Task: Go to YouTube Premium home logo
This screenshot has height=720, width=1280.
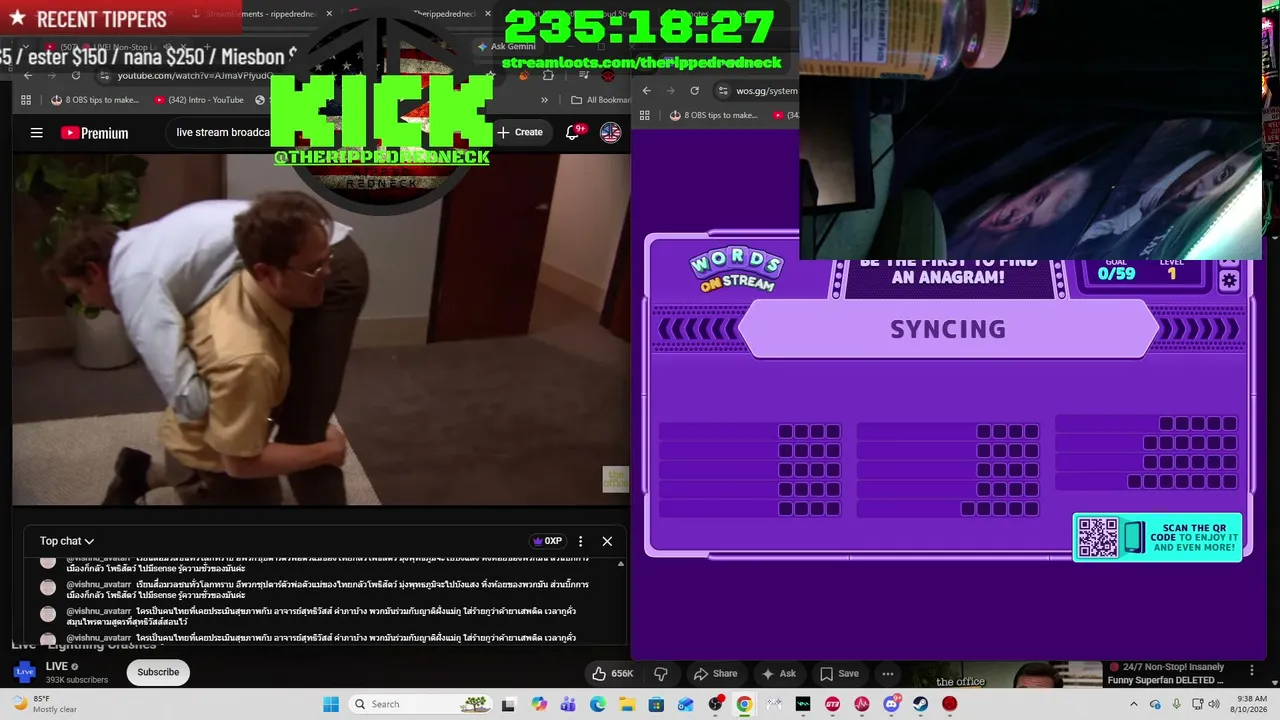Action: (x=94, y=133)
